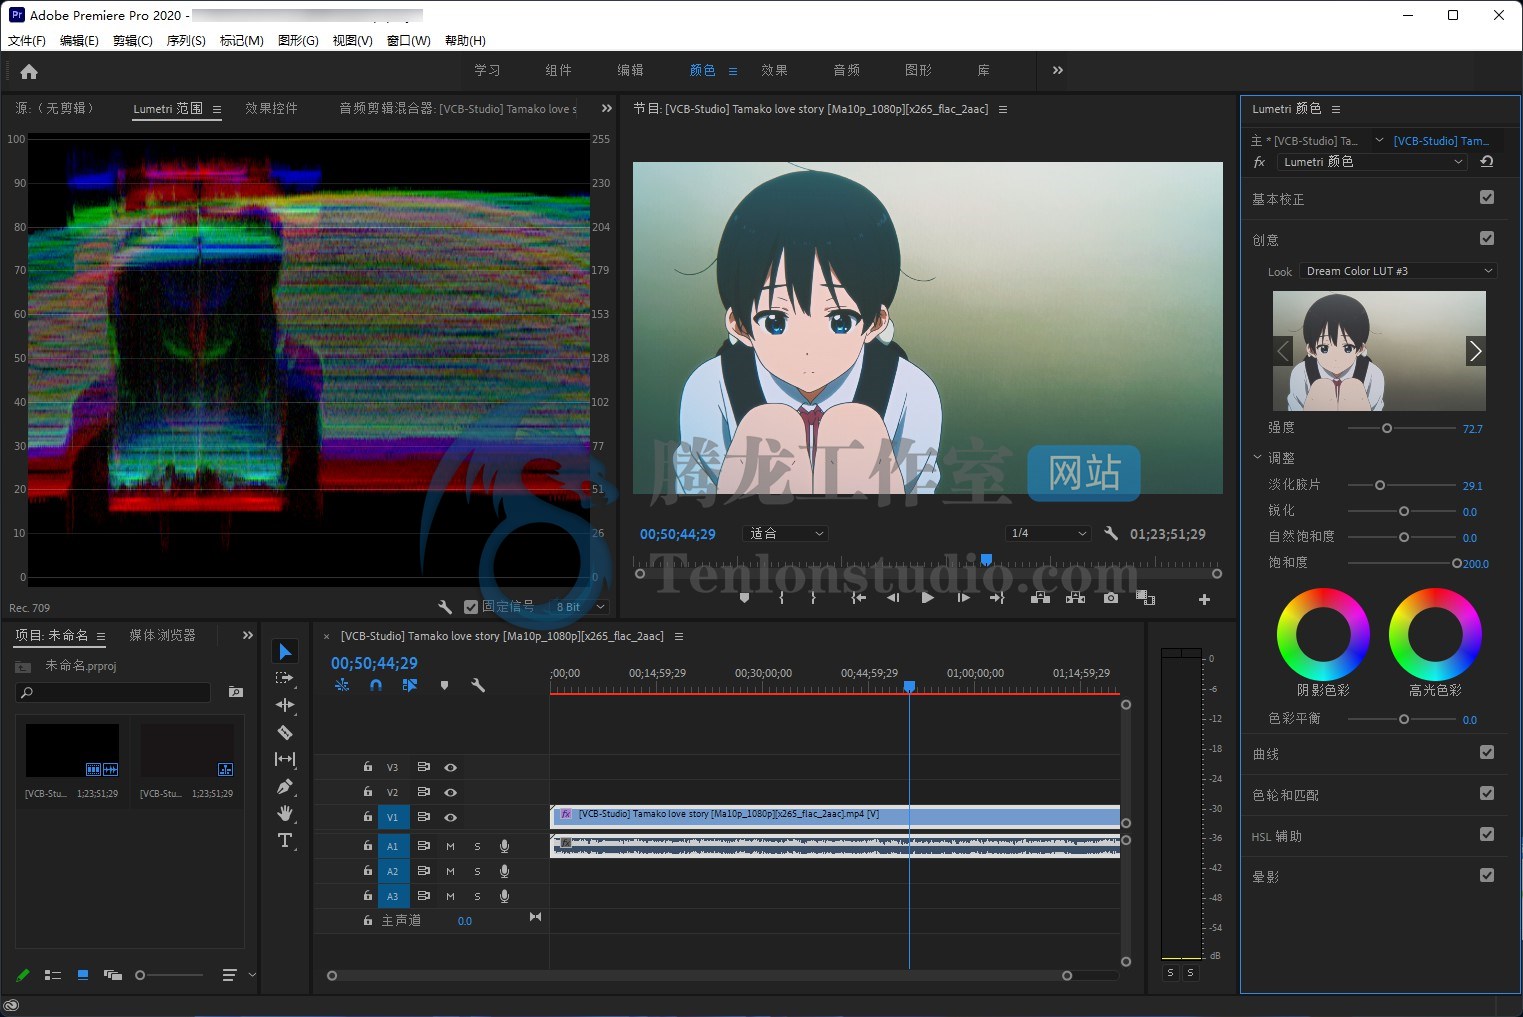Open Program monitor settings wrench
This screenshot has width=1523, height=1017.
pos(1111,534)
